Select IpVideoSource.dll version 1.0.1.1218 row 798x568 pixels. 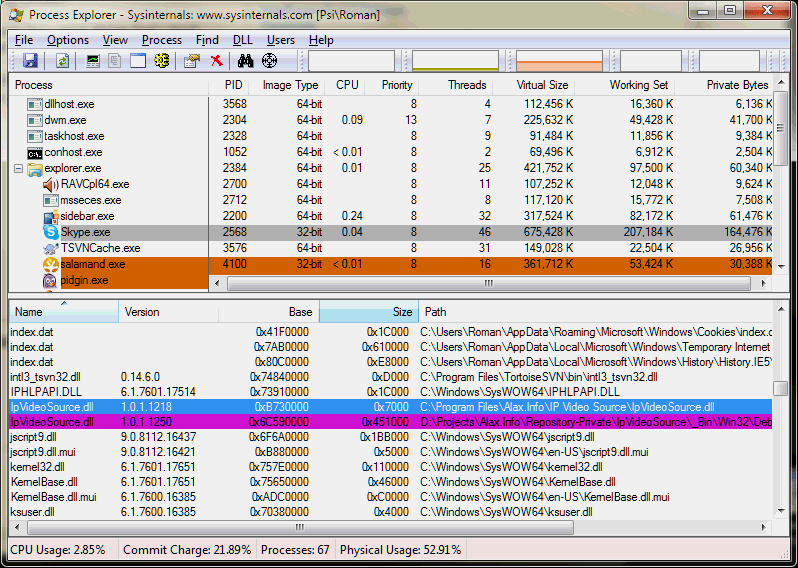(x=390, y=407)
